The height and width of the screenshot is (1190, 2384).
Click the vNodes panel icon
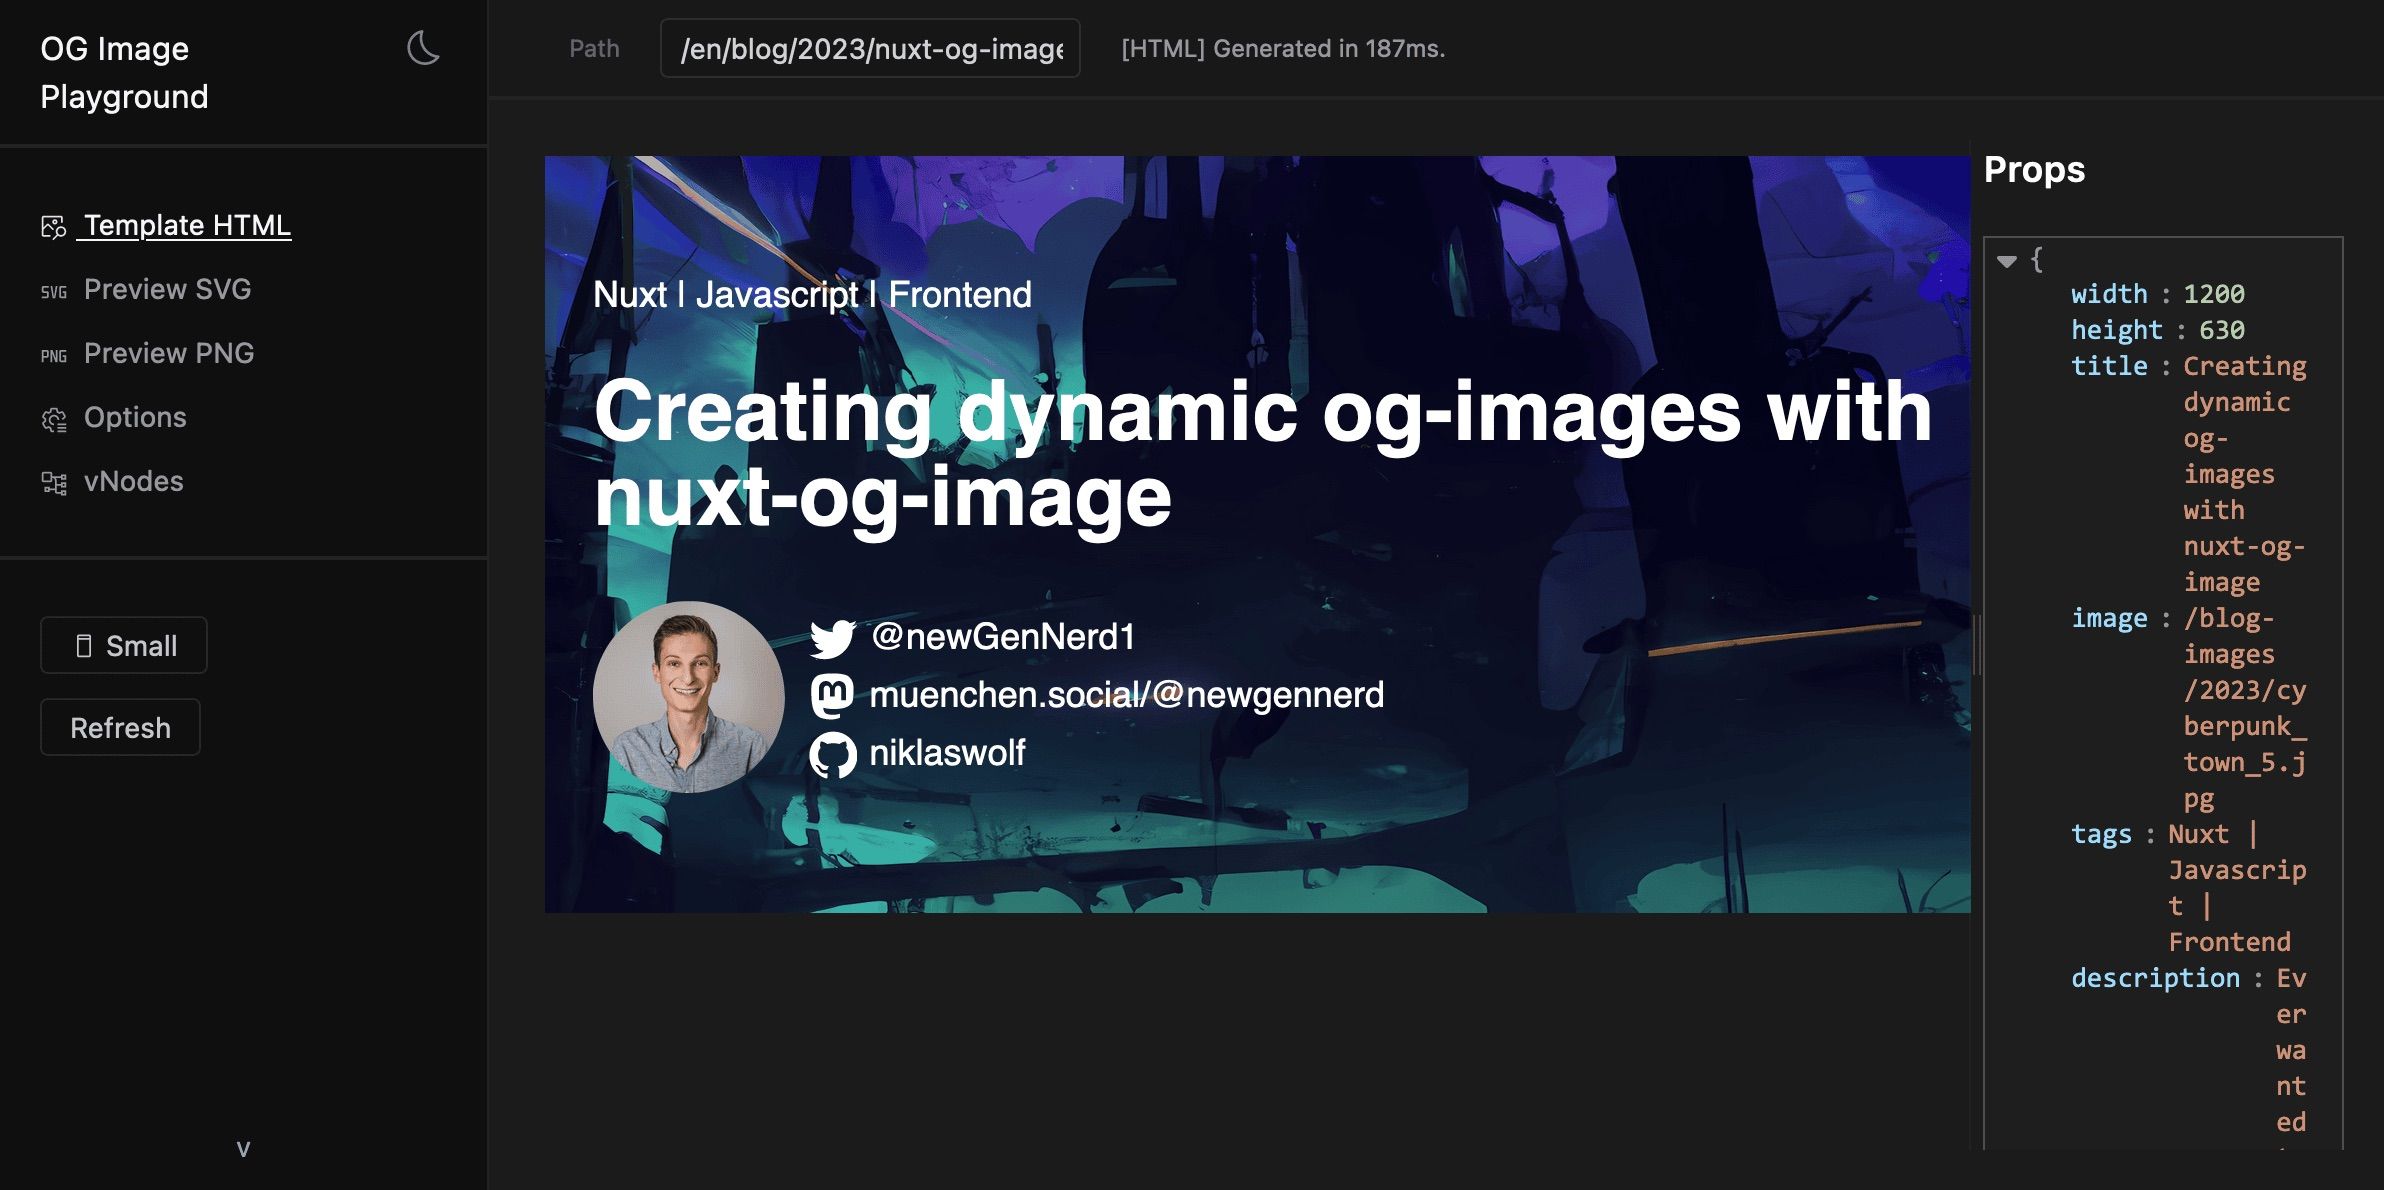(53, 482)
